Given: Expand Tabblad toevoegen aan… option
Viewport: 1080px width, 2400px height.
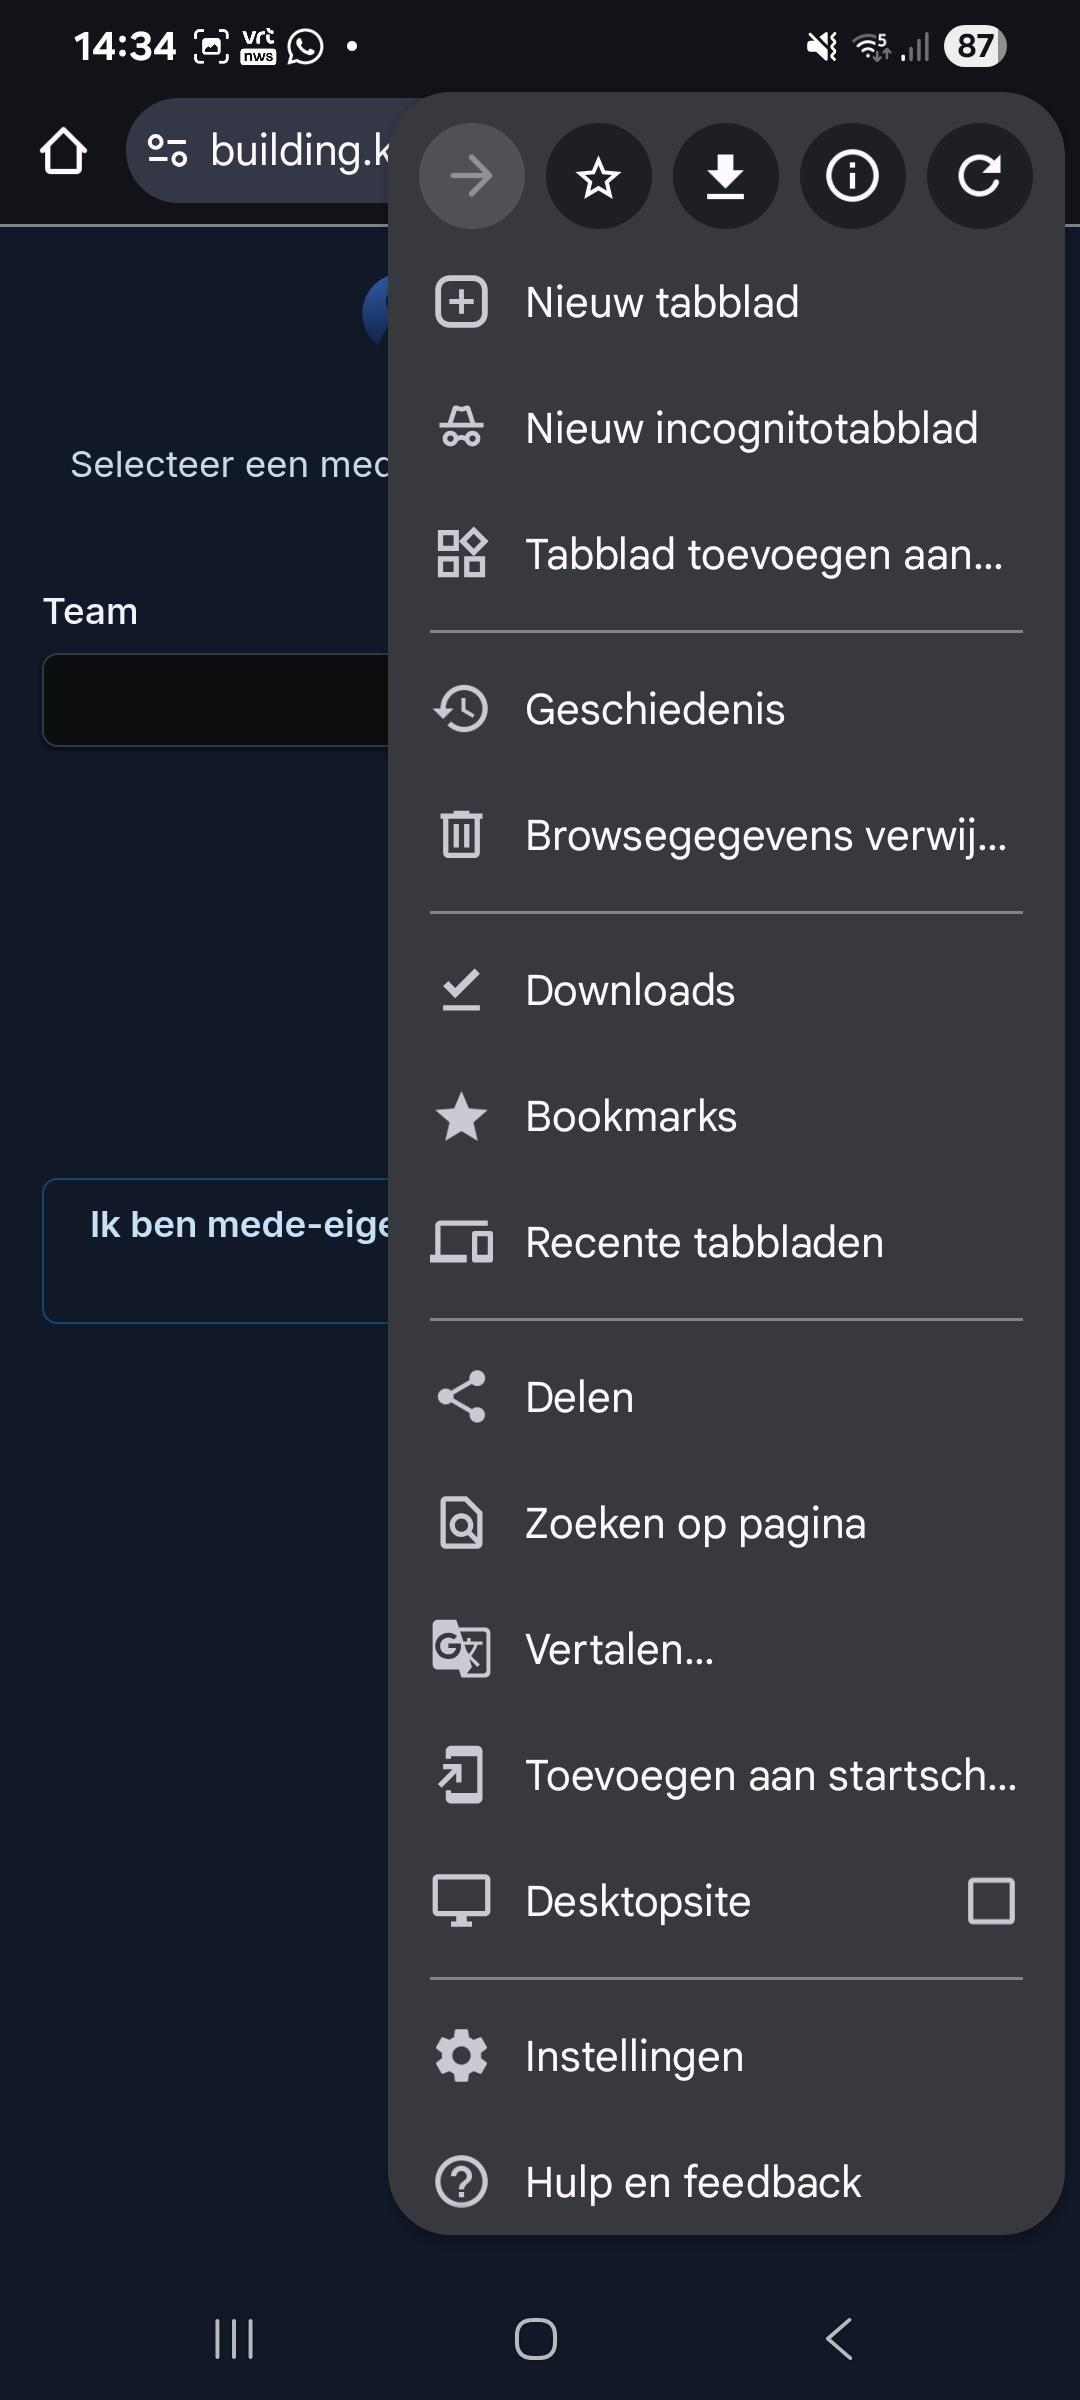Looking at the screenshot, I should pyautogui.click(x=726, y=555).
